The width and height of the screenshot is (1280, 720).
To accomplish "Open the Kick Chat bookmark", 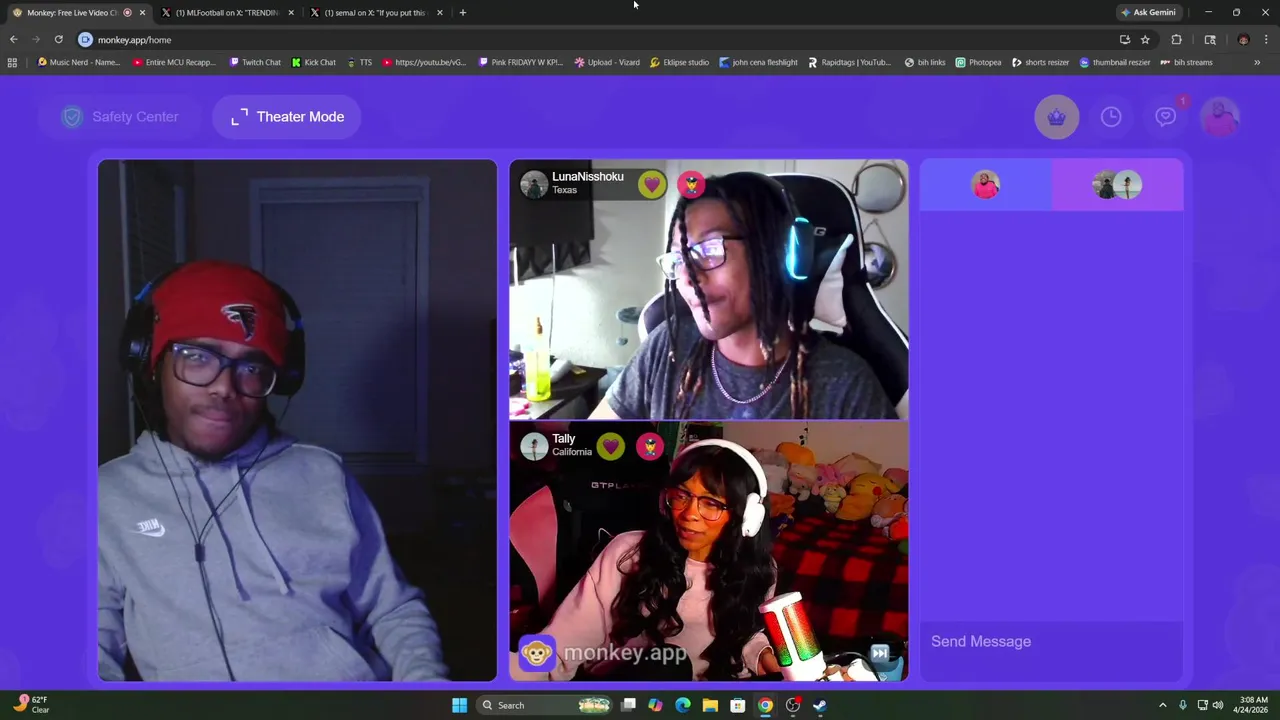I will pos(314,62).
